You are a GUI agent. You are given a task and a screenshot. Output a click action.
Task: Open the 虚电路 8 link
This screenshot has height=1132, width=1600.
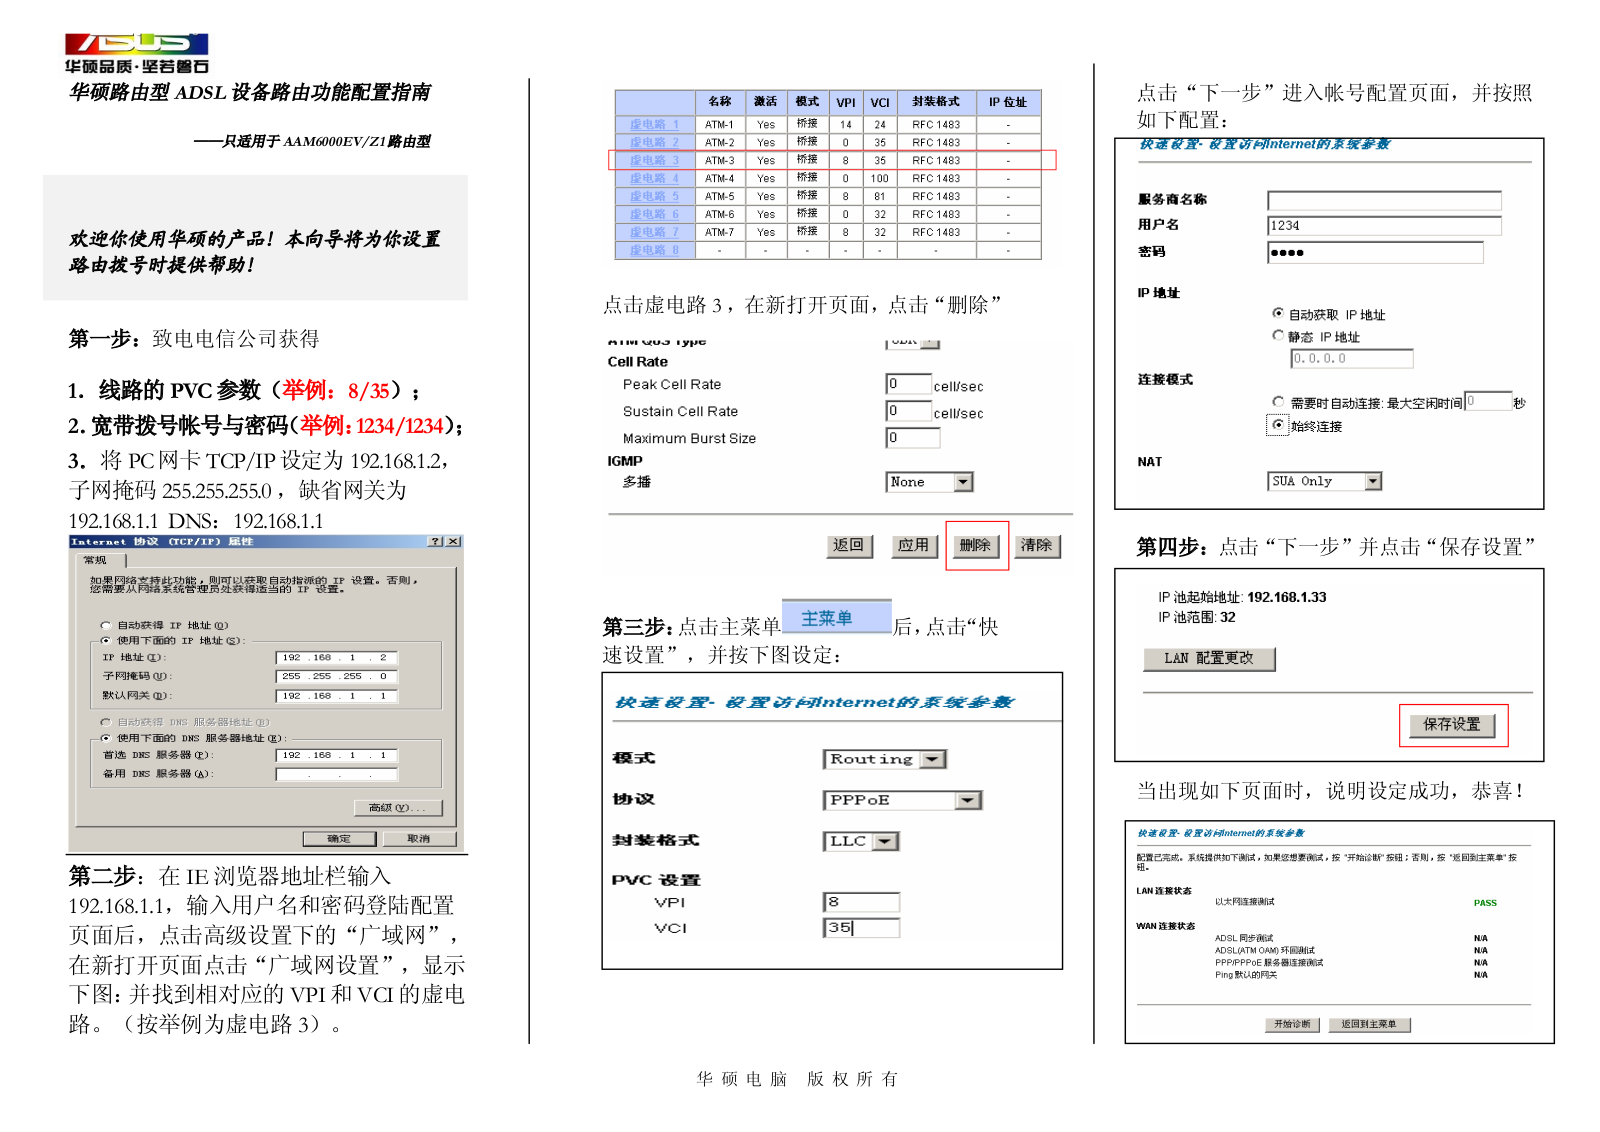tap(654, 251)
